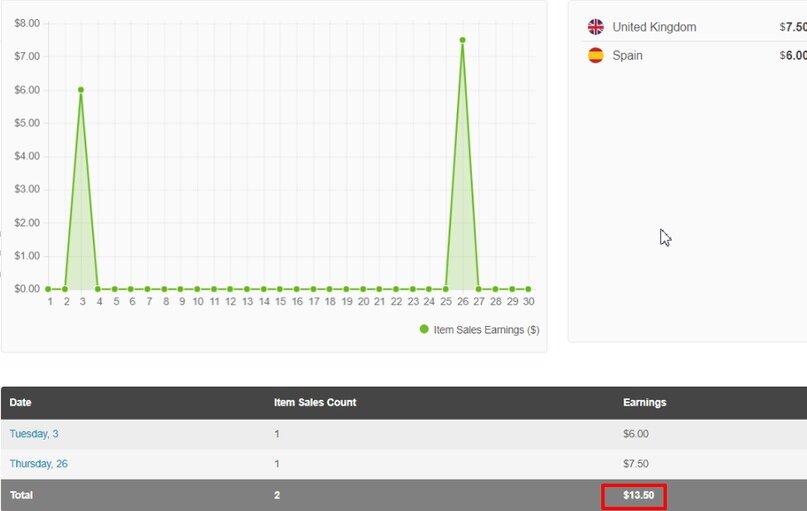
Task: Click the Date column header
Action: click(x=21, y=402)
